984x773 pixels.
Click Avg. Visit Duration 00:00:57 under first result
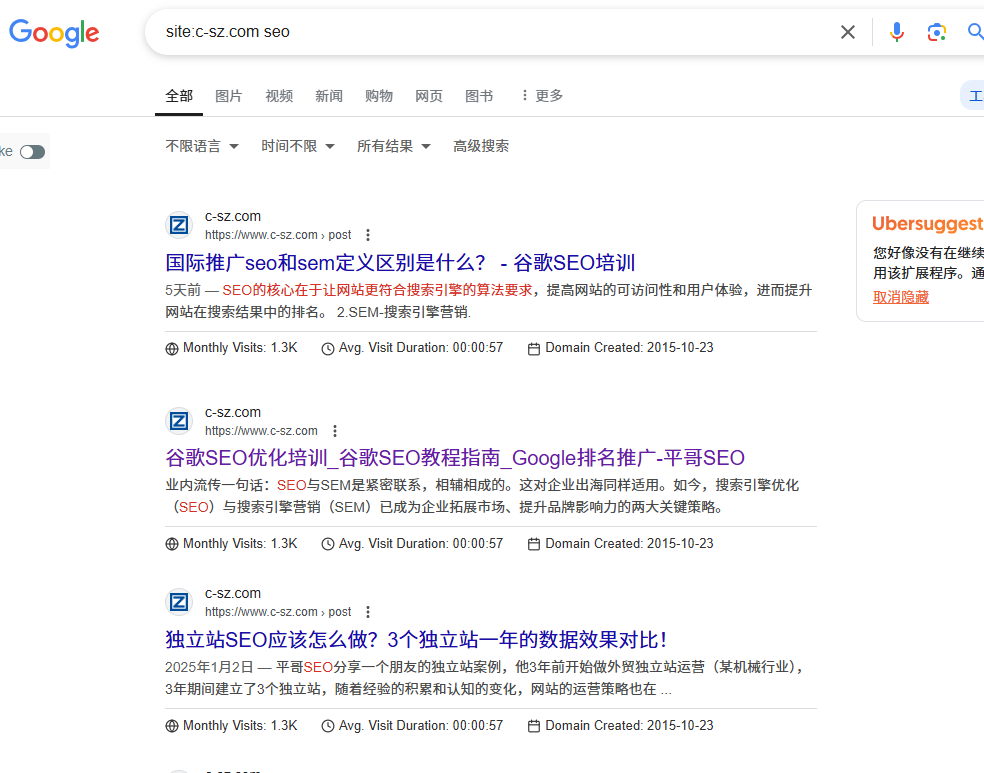click(x=420, y=348)
